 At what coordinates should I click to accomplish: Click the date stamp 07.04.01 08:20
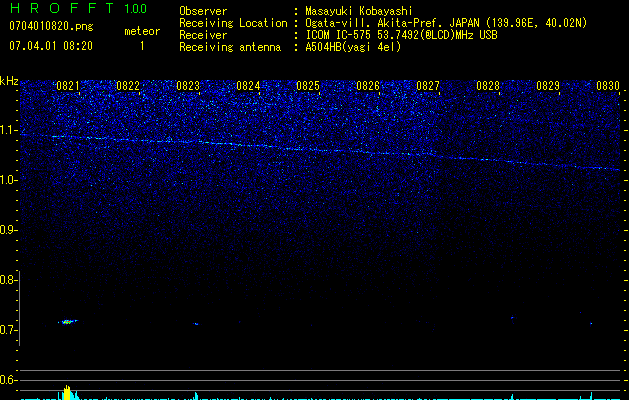(x=51, y=46)
